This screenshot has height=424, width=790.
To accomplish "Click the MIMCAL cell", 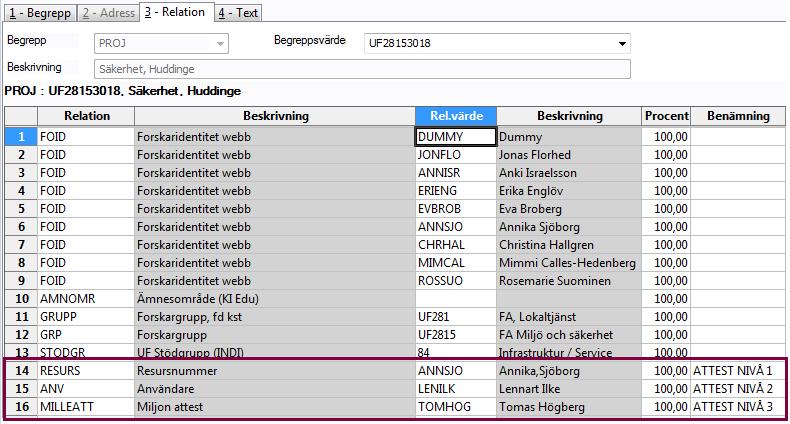I will click(x=455, y=263).
